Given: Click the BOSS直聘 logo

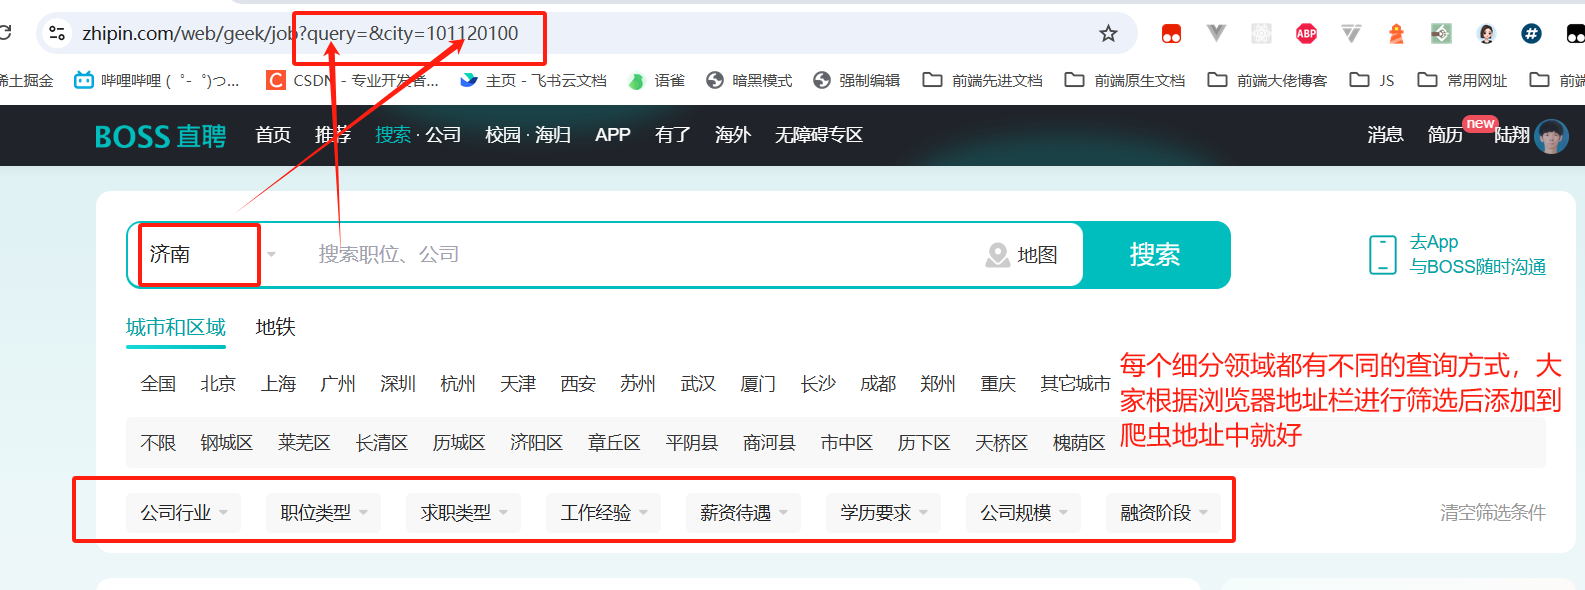Looking at the screenshot, I should 160,136.
